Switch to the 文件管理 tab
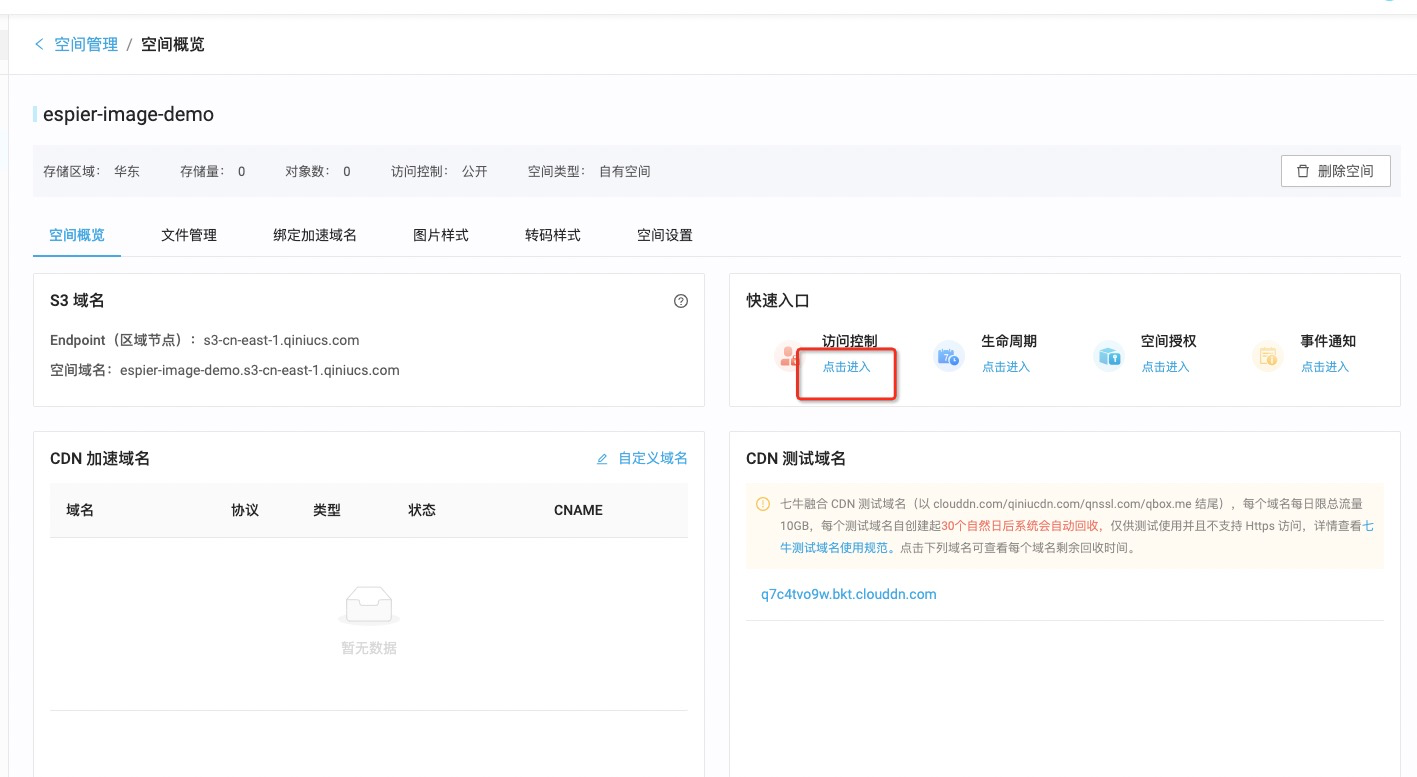This screenshot has height=777, width=1417. point(189,236)
